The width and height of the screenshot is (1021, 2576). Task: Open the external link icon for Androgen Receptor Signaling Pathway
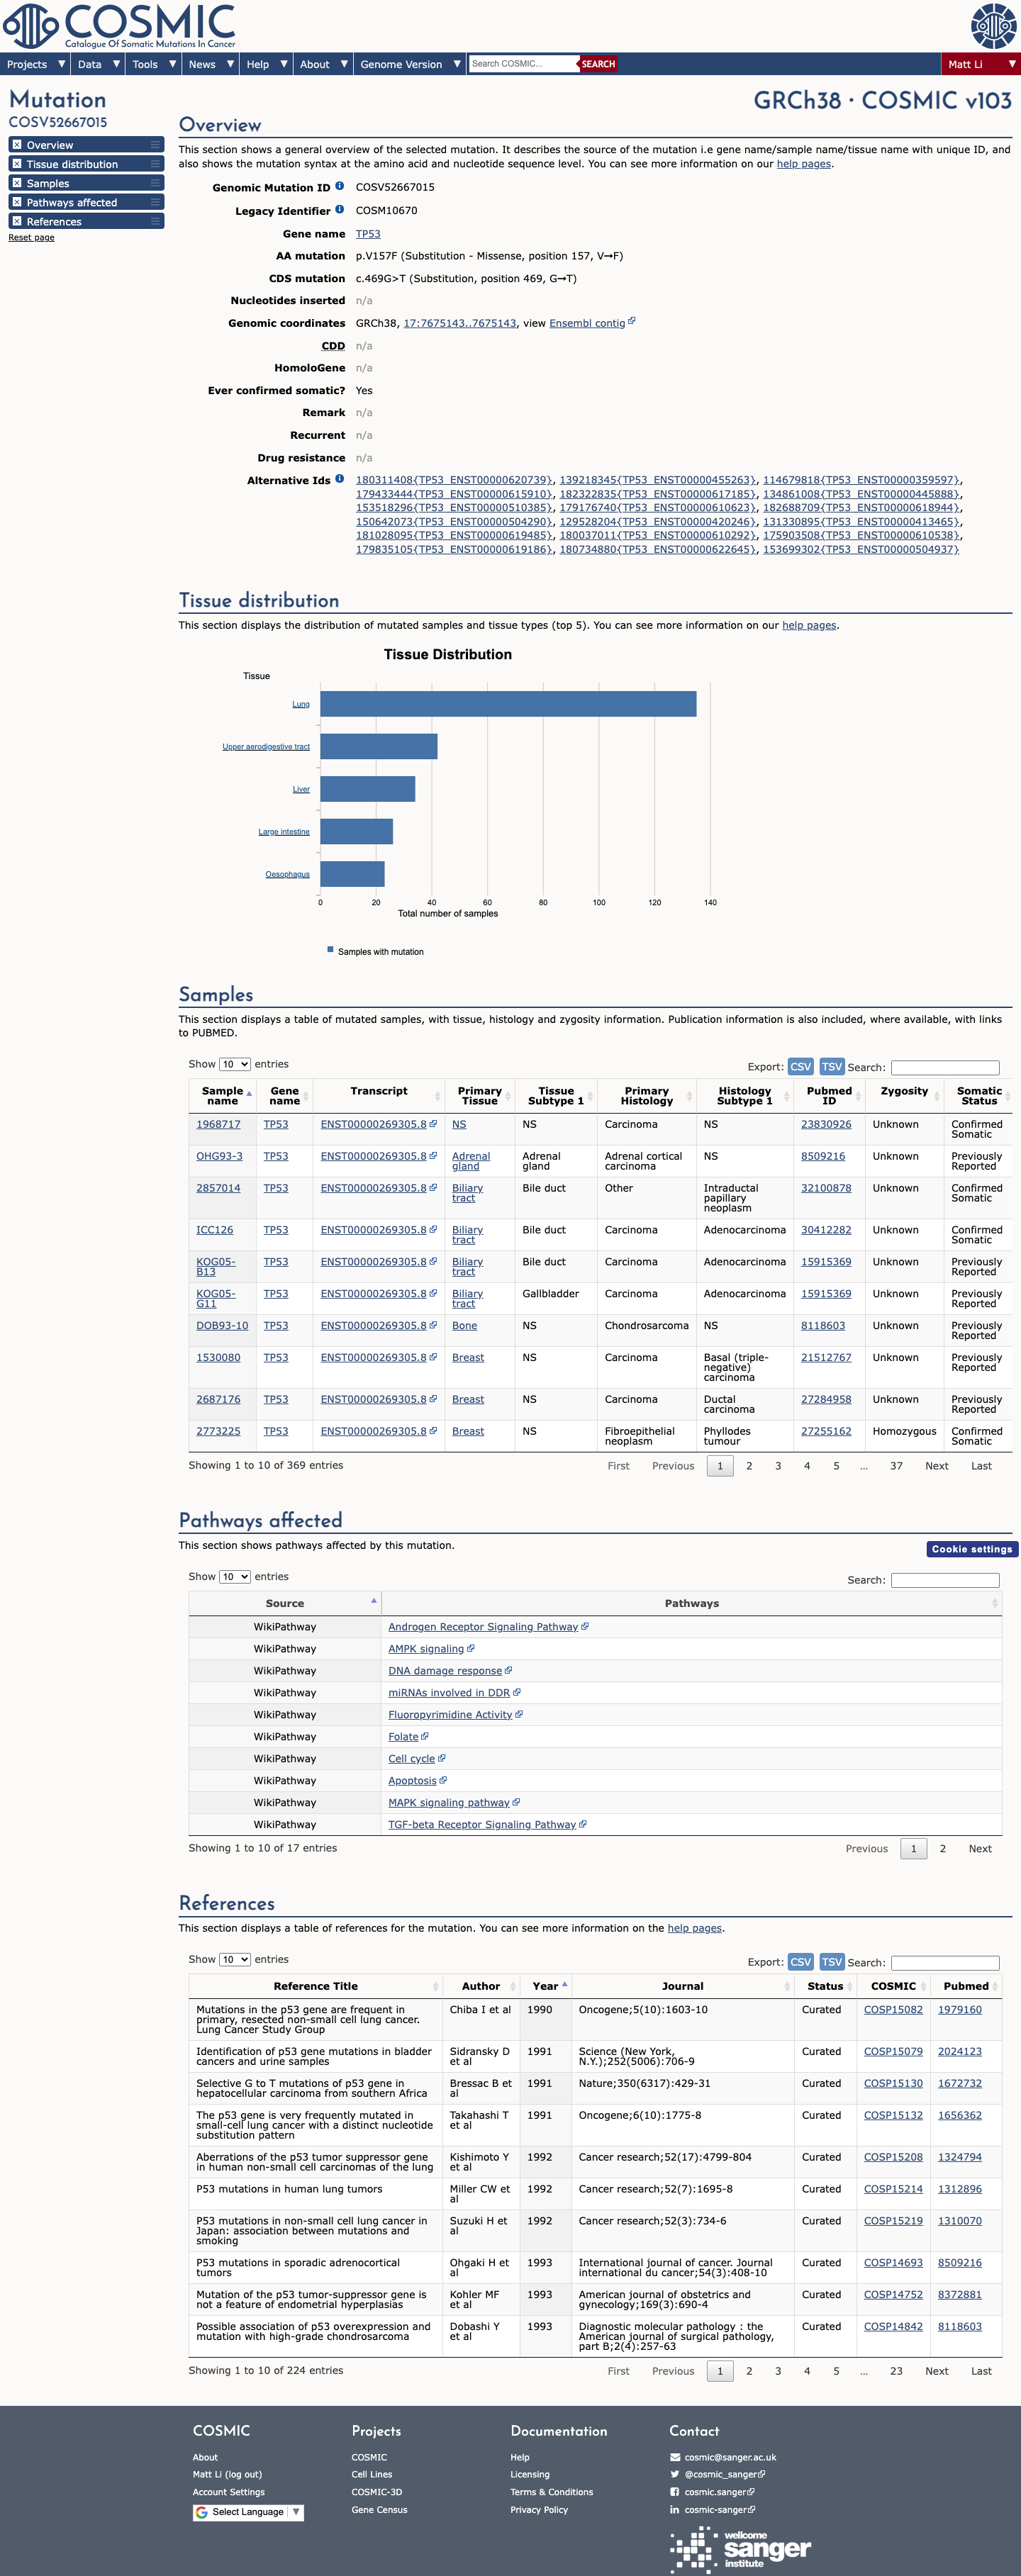[585, 1626]
